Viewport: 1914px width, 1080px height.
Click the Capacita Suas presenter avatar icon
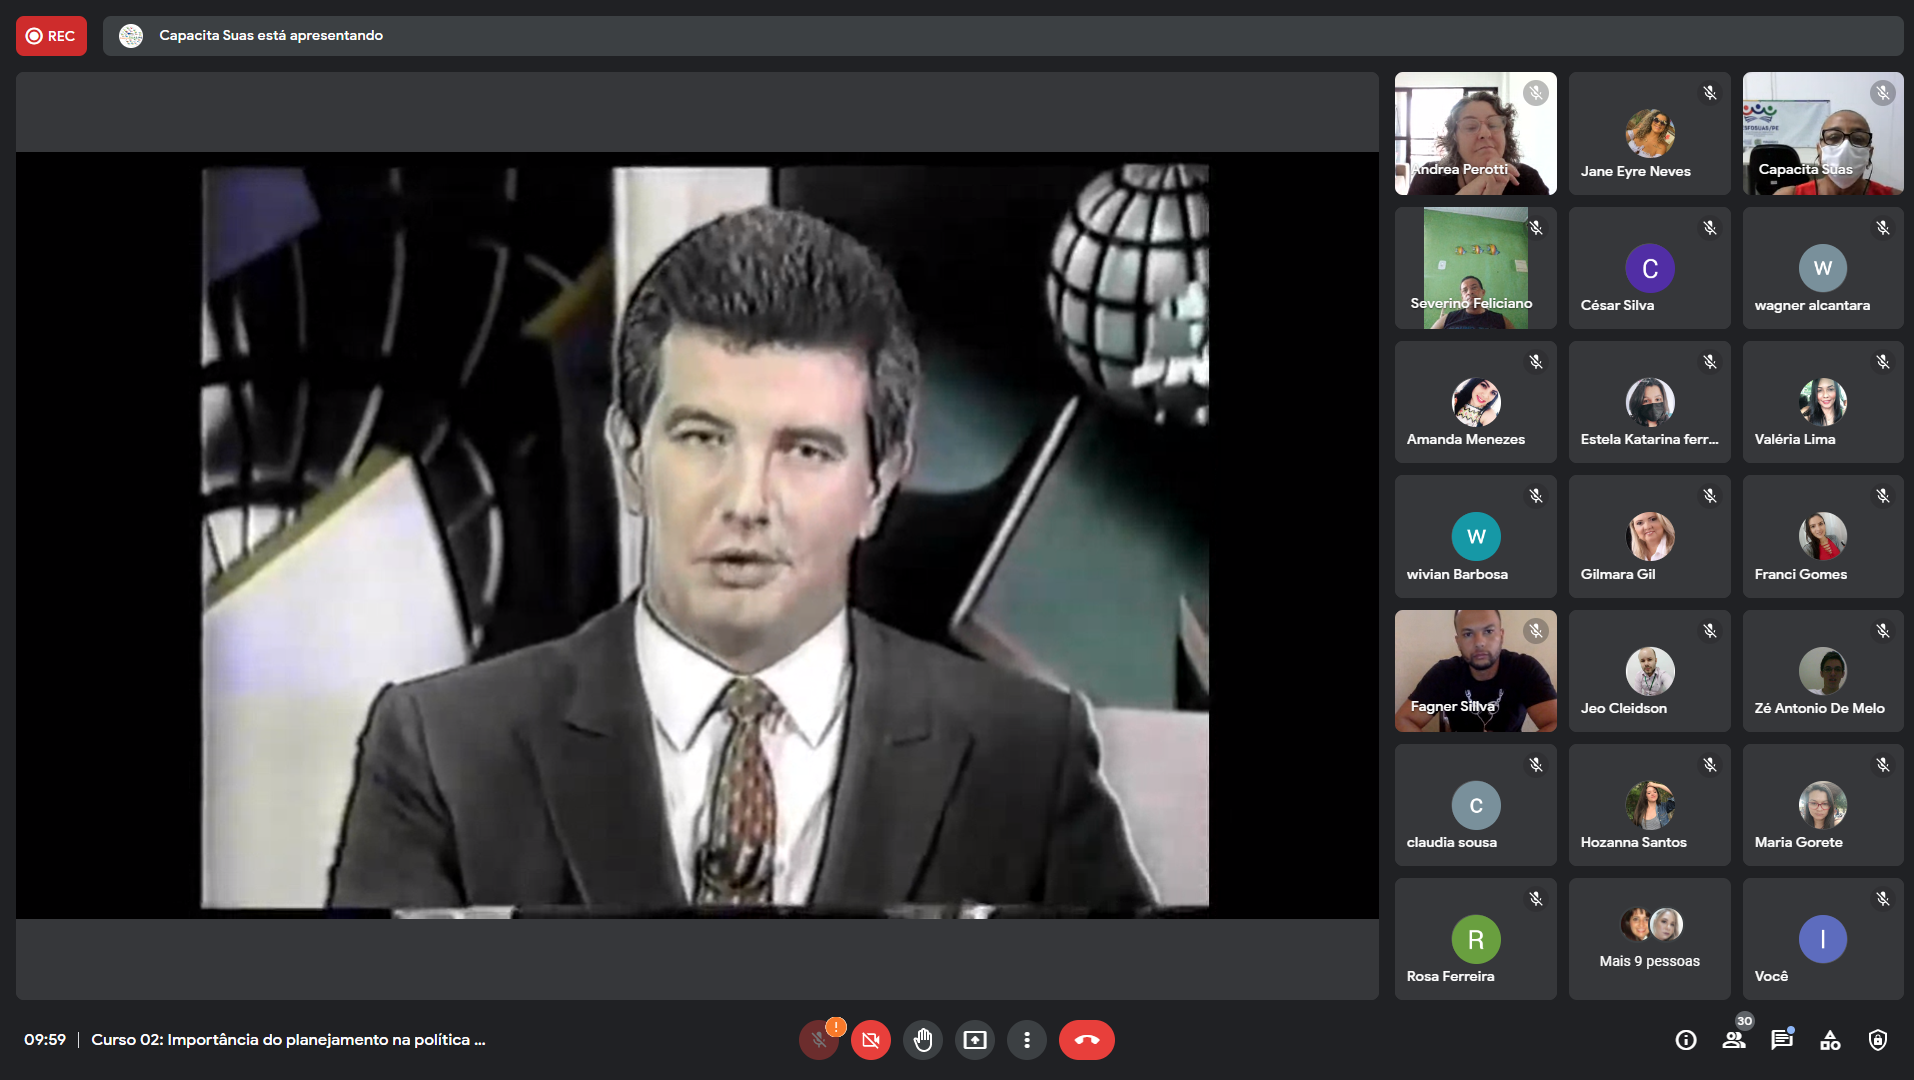click(x=131, y=36)
